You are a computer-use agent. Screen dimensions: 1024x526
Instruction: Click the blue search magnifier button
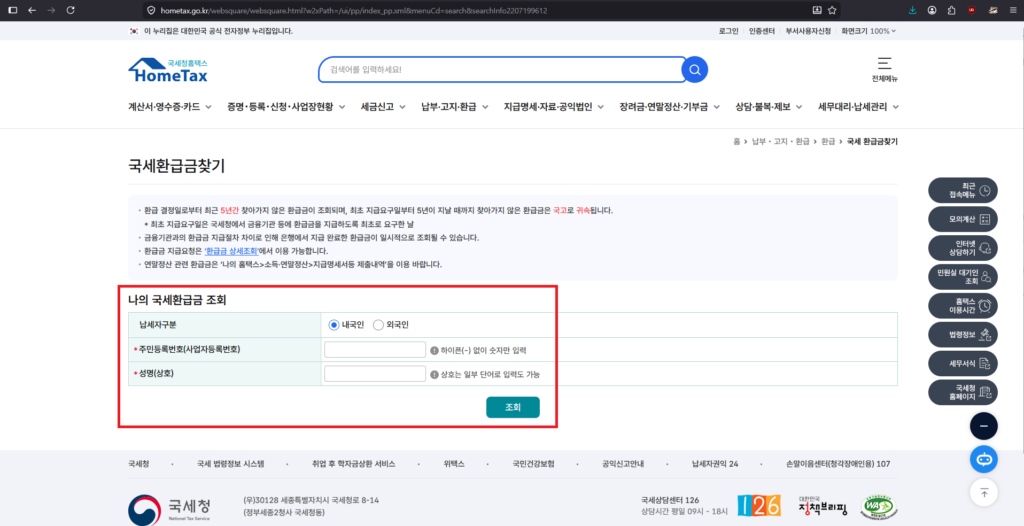click(x=695, y=69)
